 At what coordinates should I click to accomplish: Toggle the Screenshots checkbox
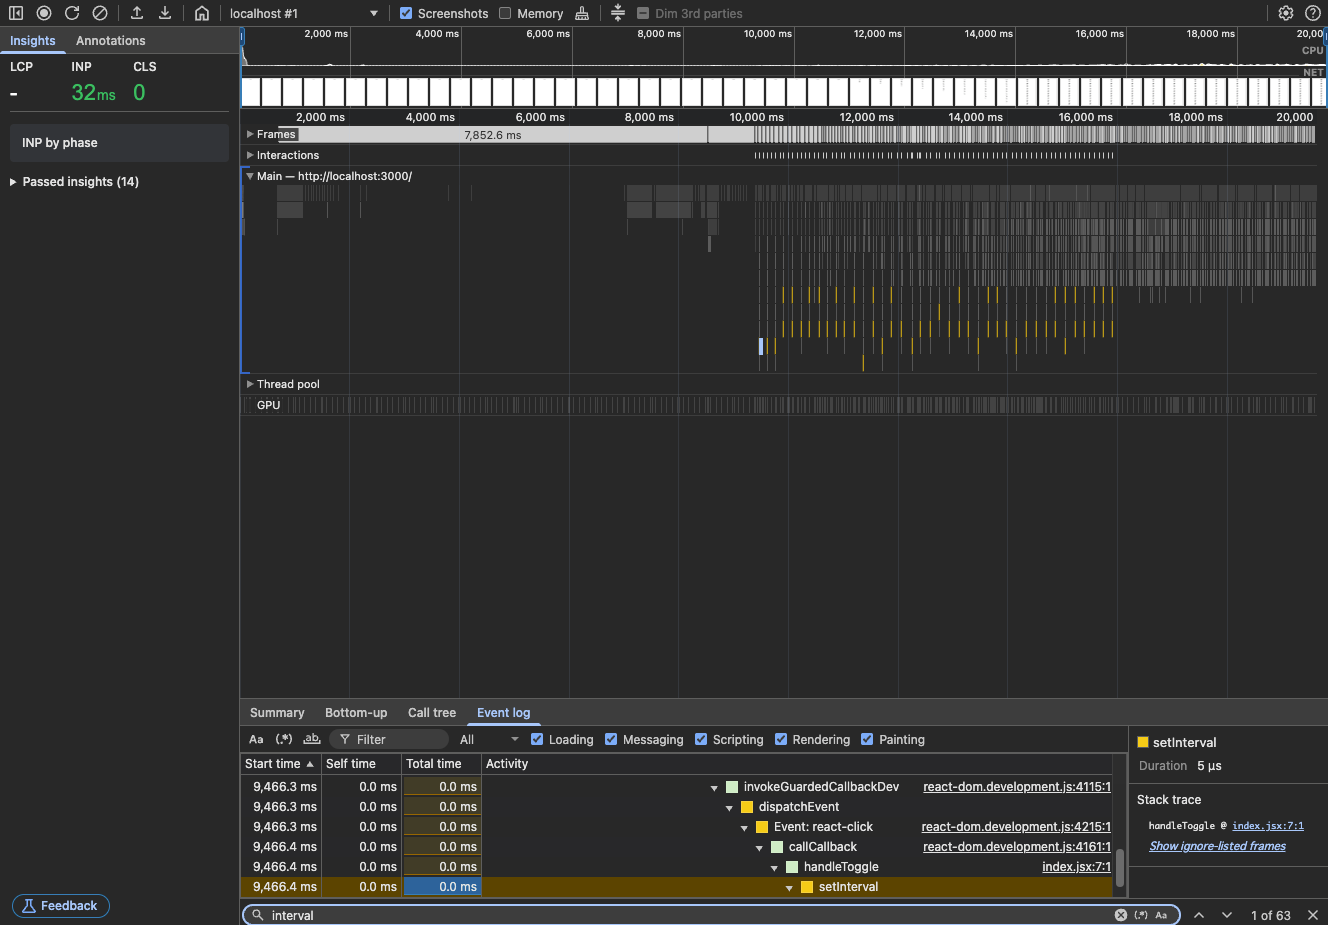pyautogui.click(x=406, y=13)
